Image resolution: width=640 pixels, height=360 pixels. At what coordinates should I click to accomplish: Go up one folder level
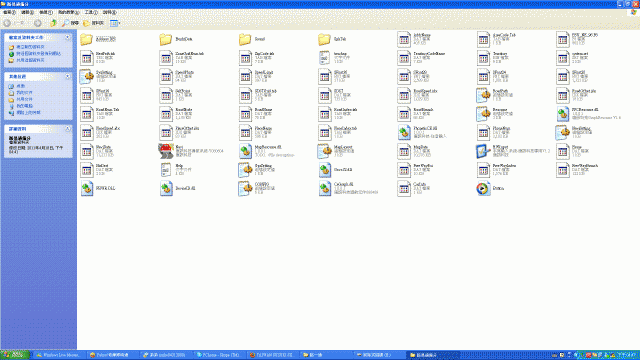[x=53, y=23]
